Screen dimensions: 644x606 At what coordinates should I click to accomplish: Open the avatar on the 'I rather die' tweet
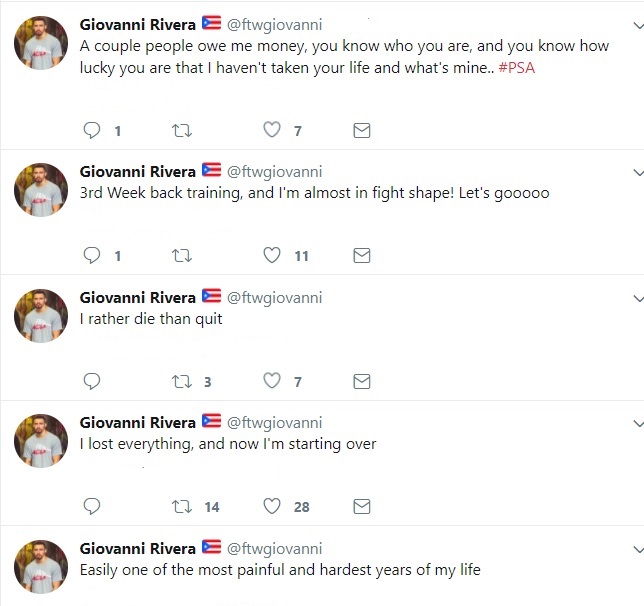(41, 316)
